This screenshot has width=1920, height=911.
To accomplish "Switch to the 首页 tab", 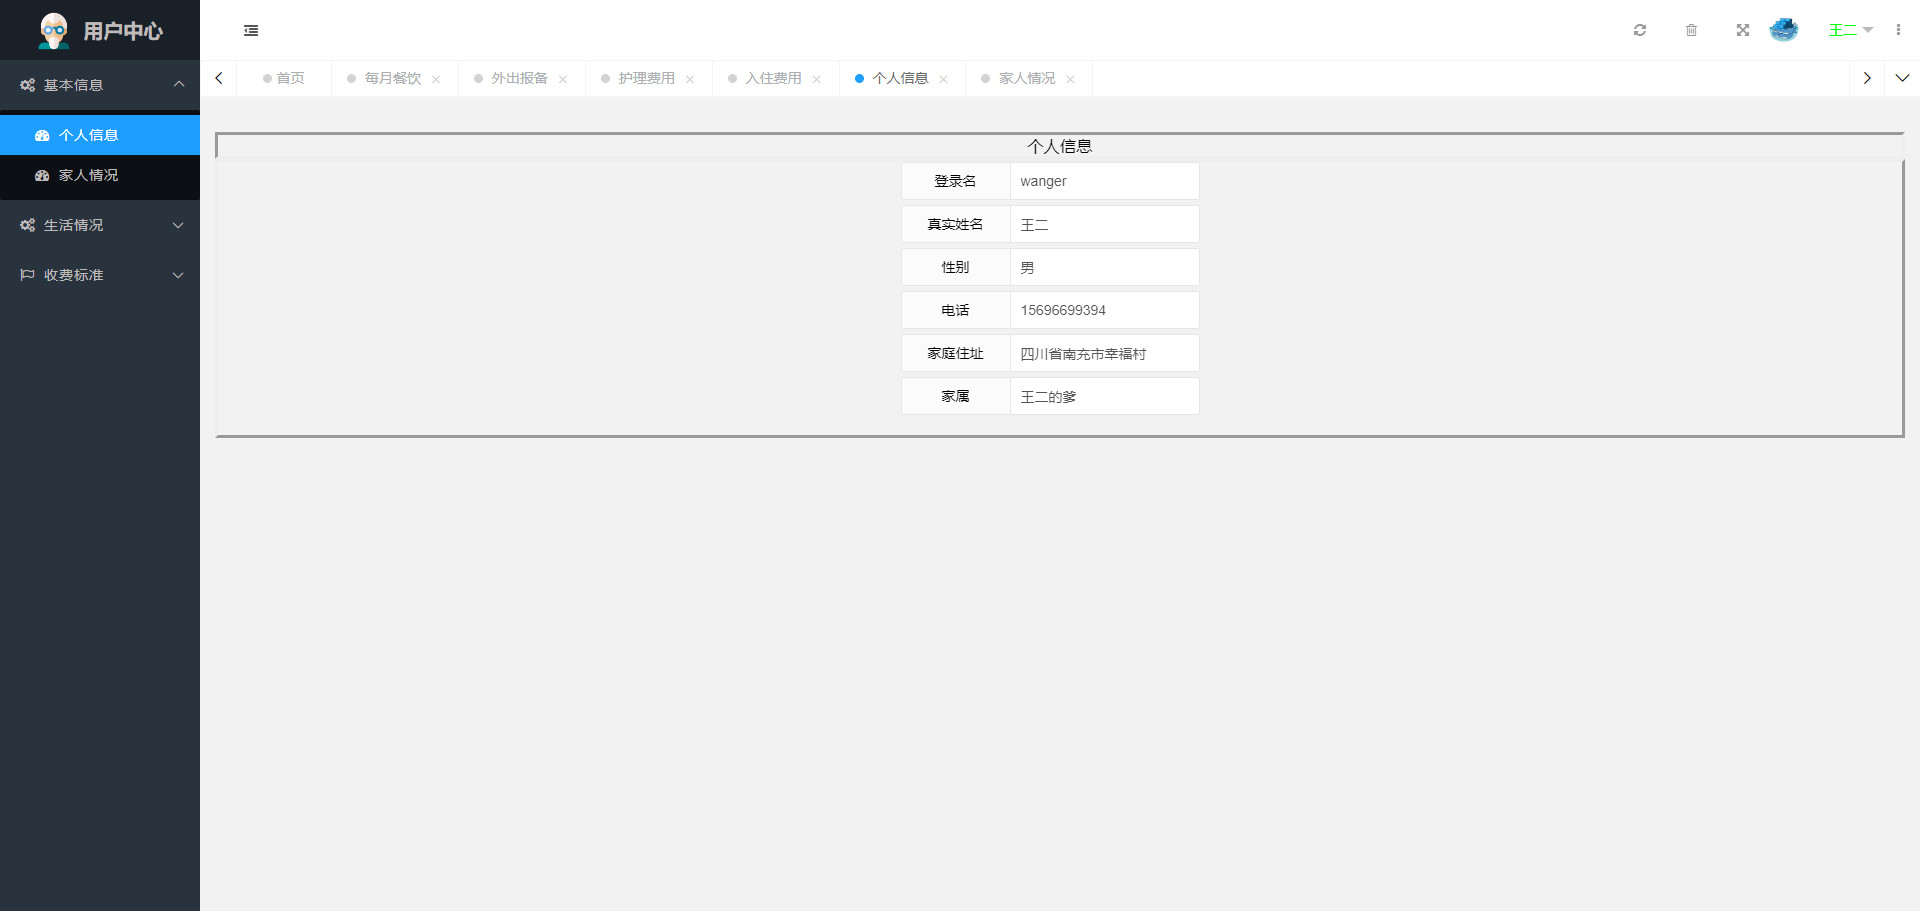I will point(284,78).
